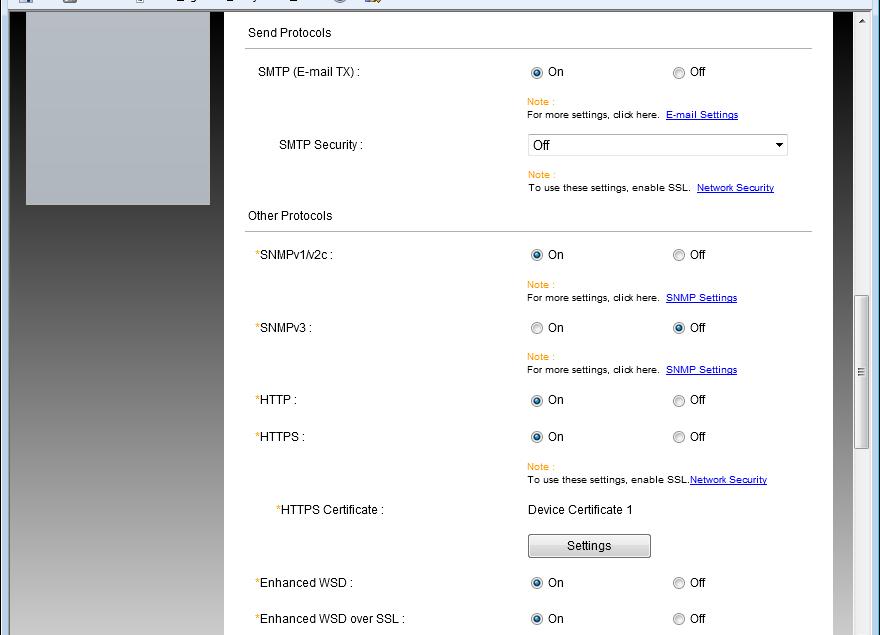880x635 pixels.
Task: Set SNMPv3 to On
Action: pos(537,328)
